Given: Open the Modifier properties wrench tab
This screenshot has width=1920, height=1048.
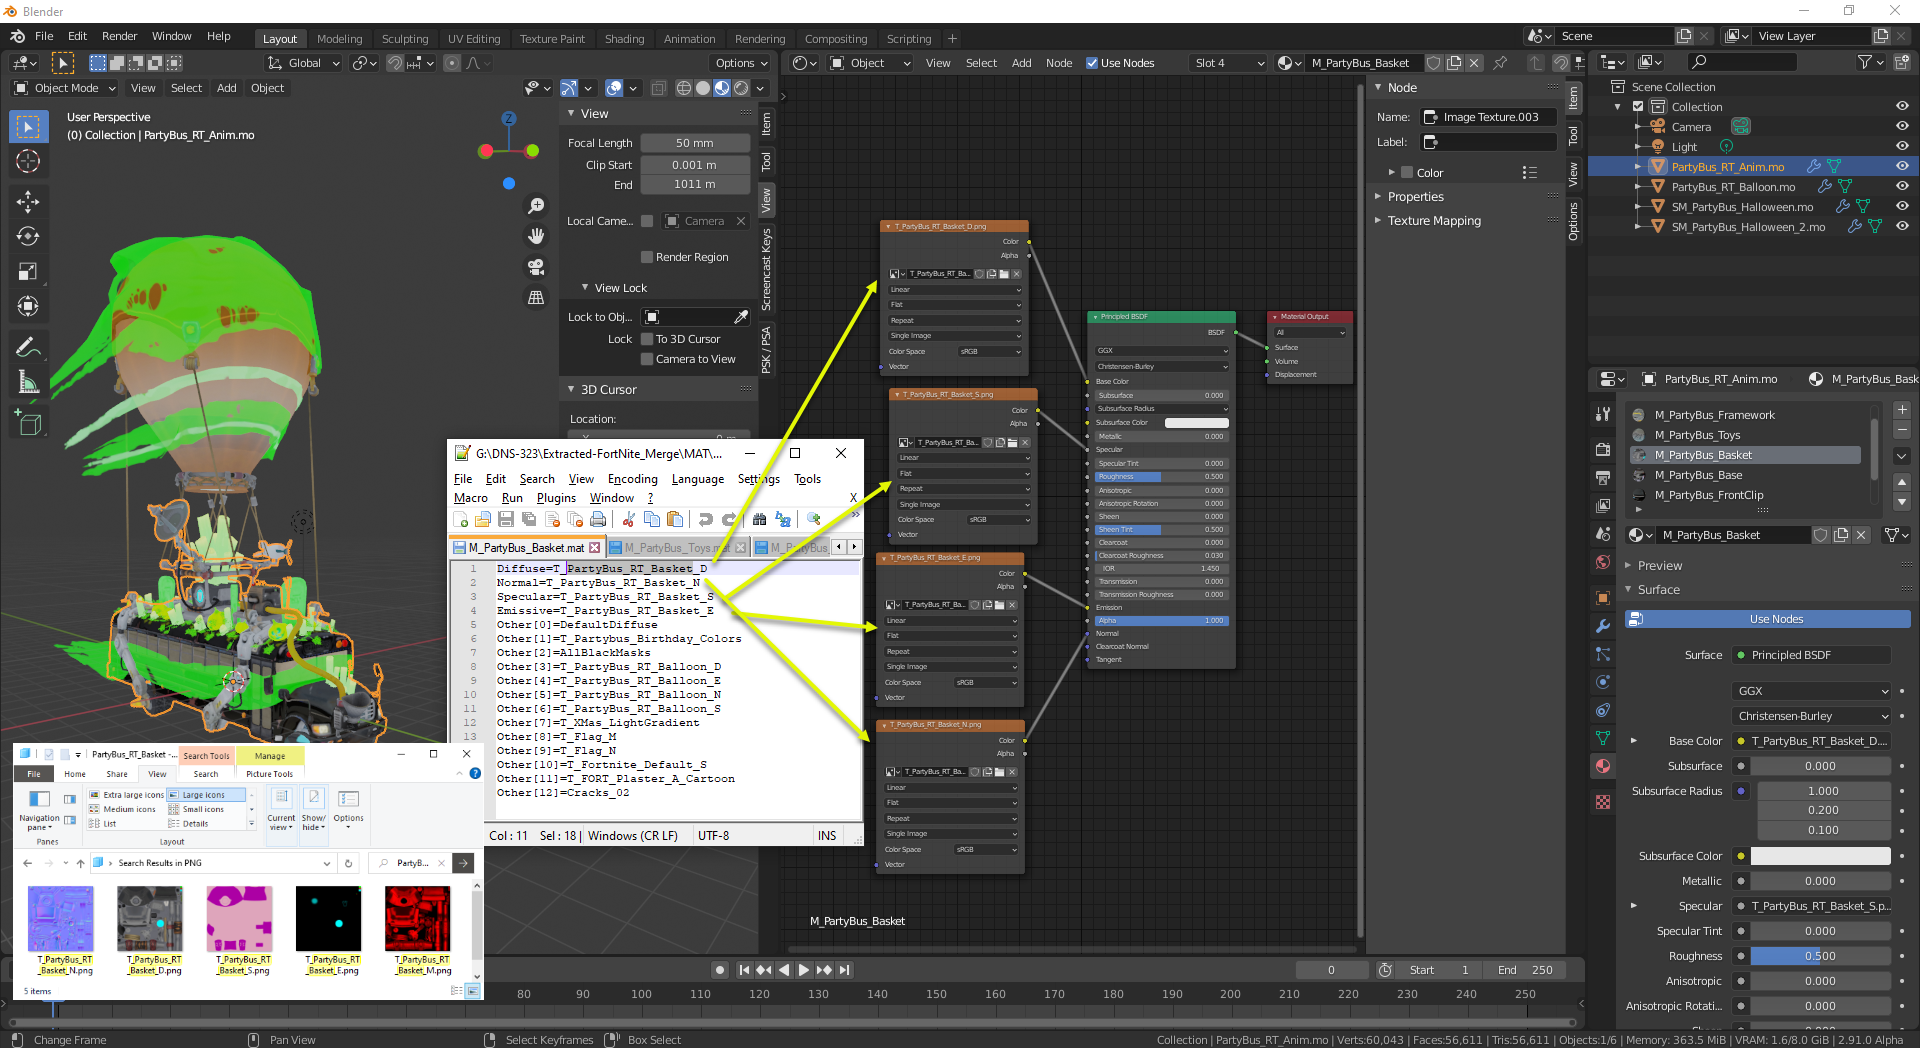Looking at the screenshot, I should point(1603,626).
